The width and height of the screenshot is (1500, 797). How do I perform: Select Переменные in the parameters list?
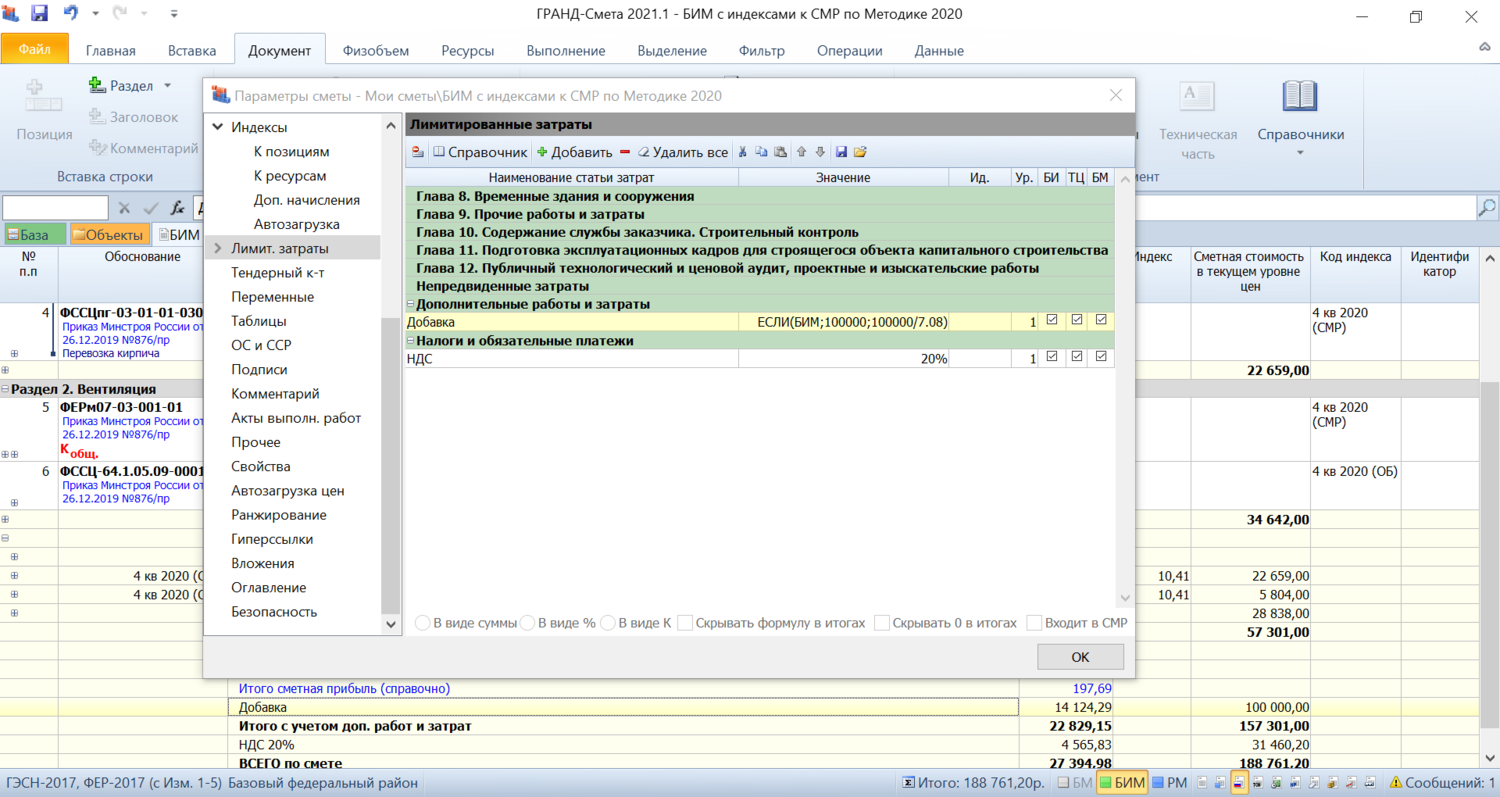pyautogui.click(x=272, y=297)
